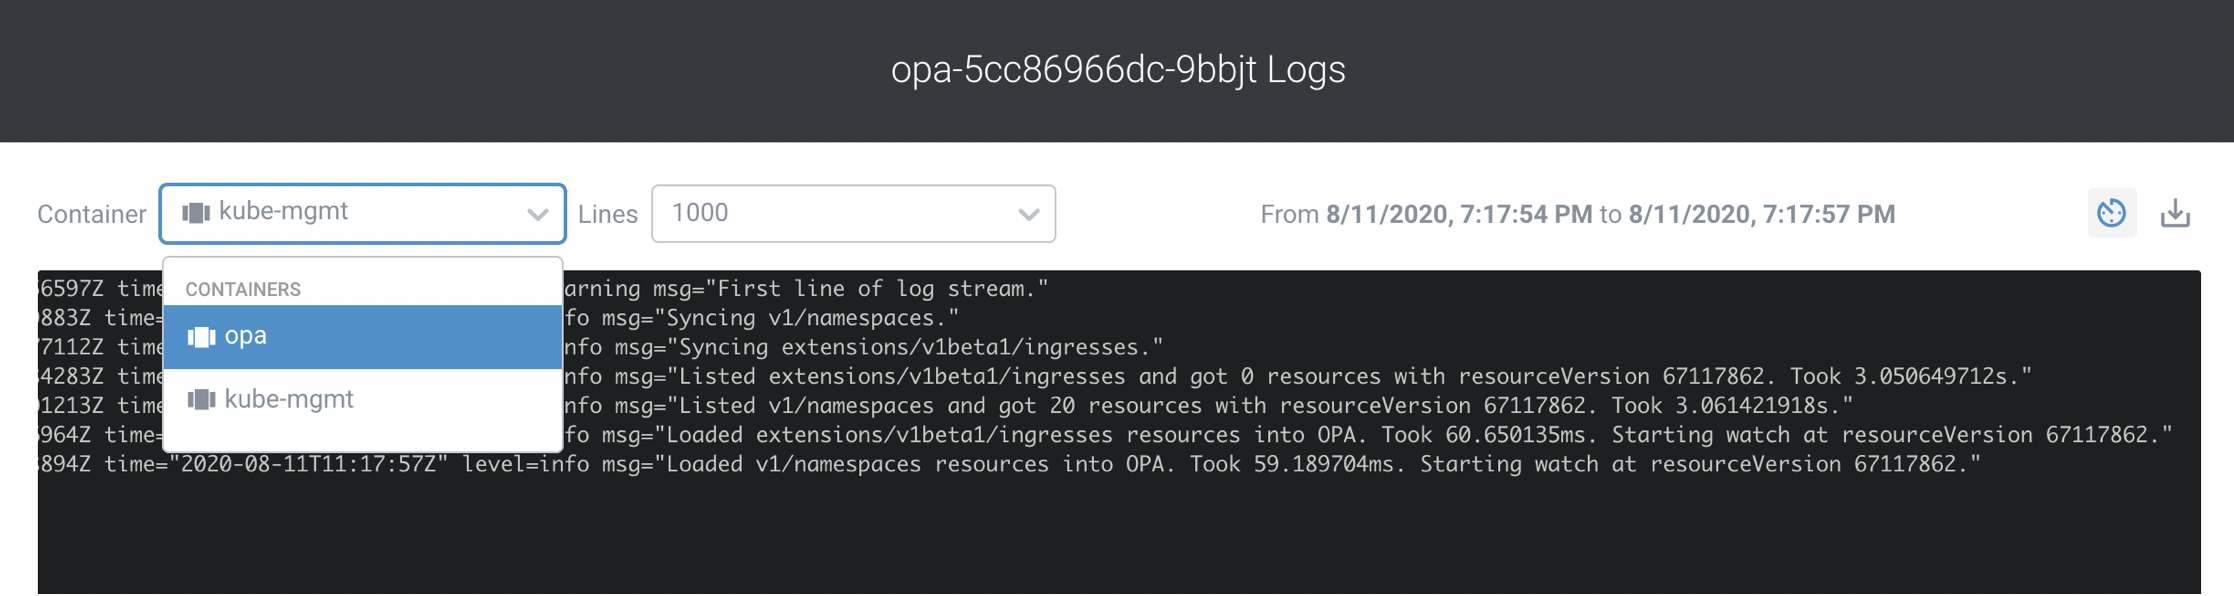Click the kube-mgmt icon in dropdown list

201,400
